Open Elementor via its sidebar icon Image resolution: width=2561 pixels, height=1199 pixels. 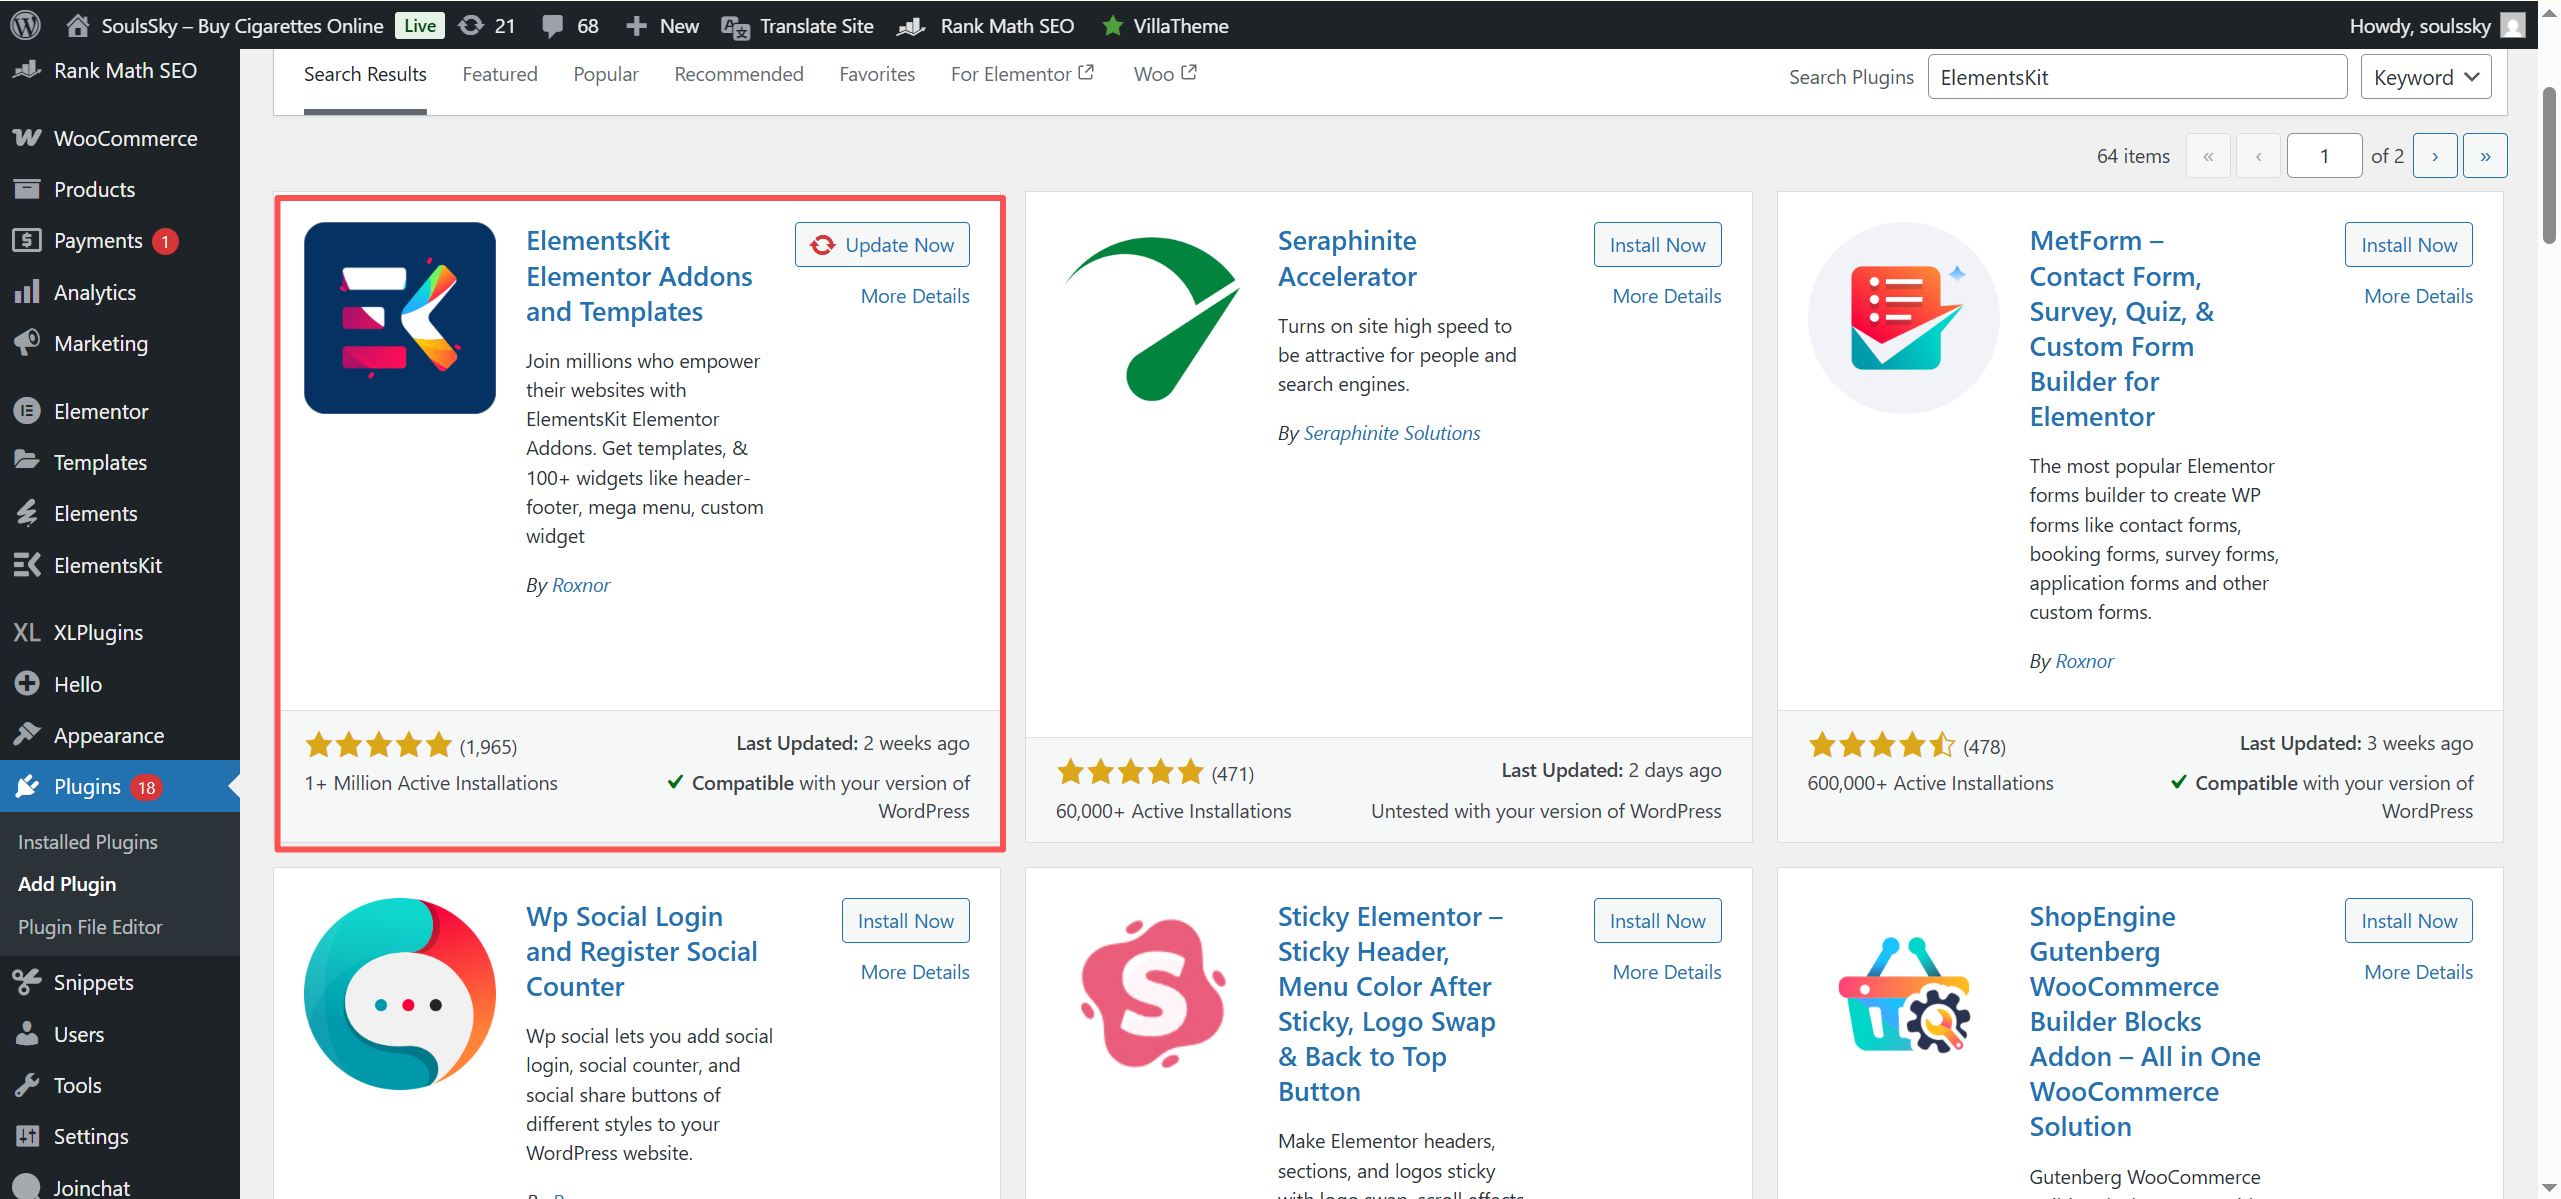coord(27,411)
